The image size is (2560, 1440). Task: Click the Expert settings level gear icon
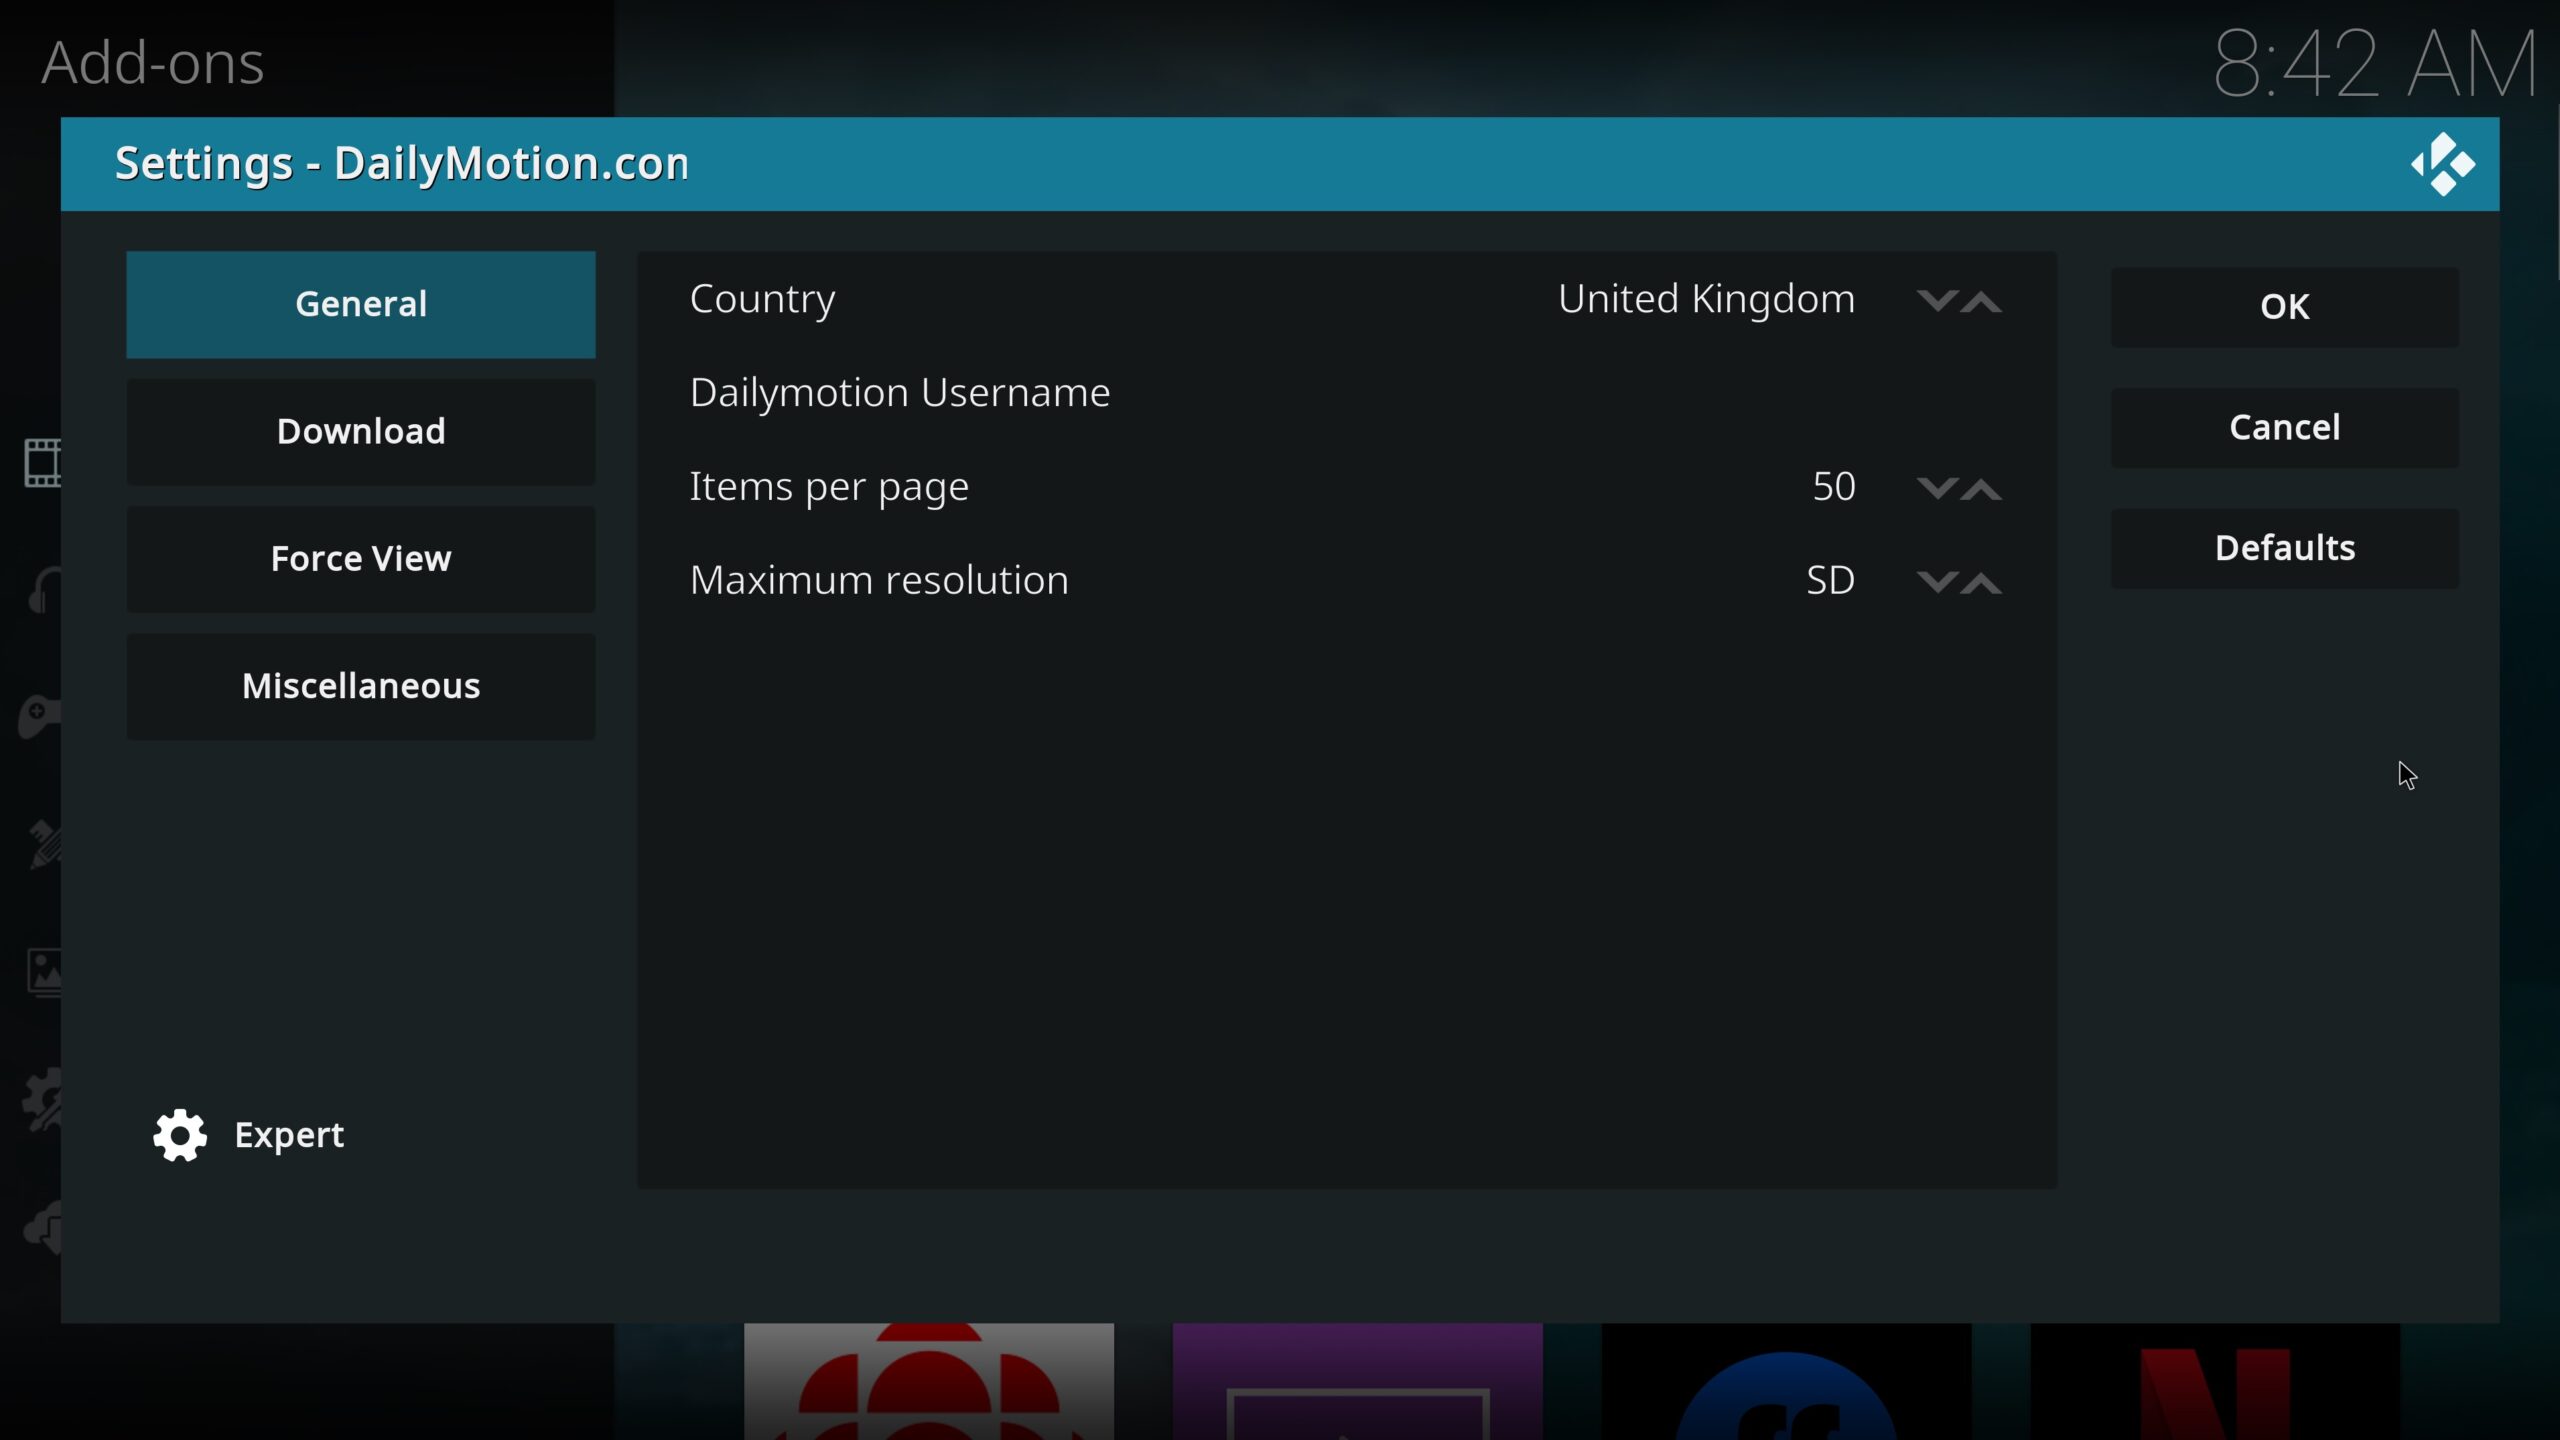point(180,1135)
